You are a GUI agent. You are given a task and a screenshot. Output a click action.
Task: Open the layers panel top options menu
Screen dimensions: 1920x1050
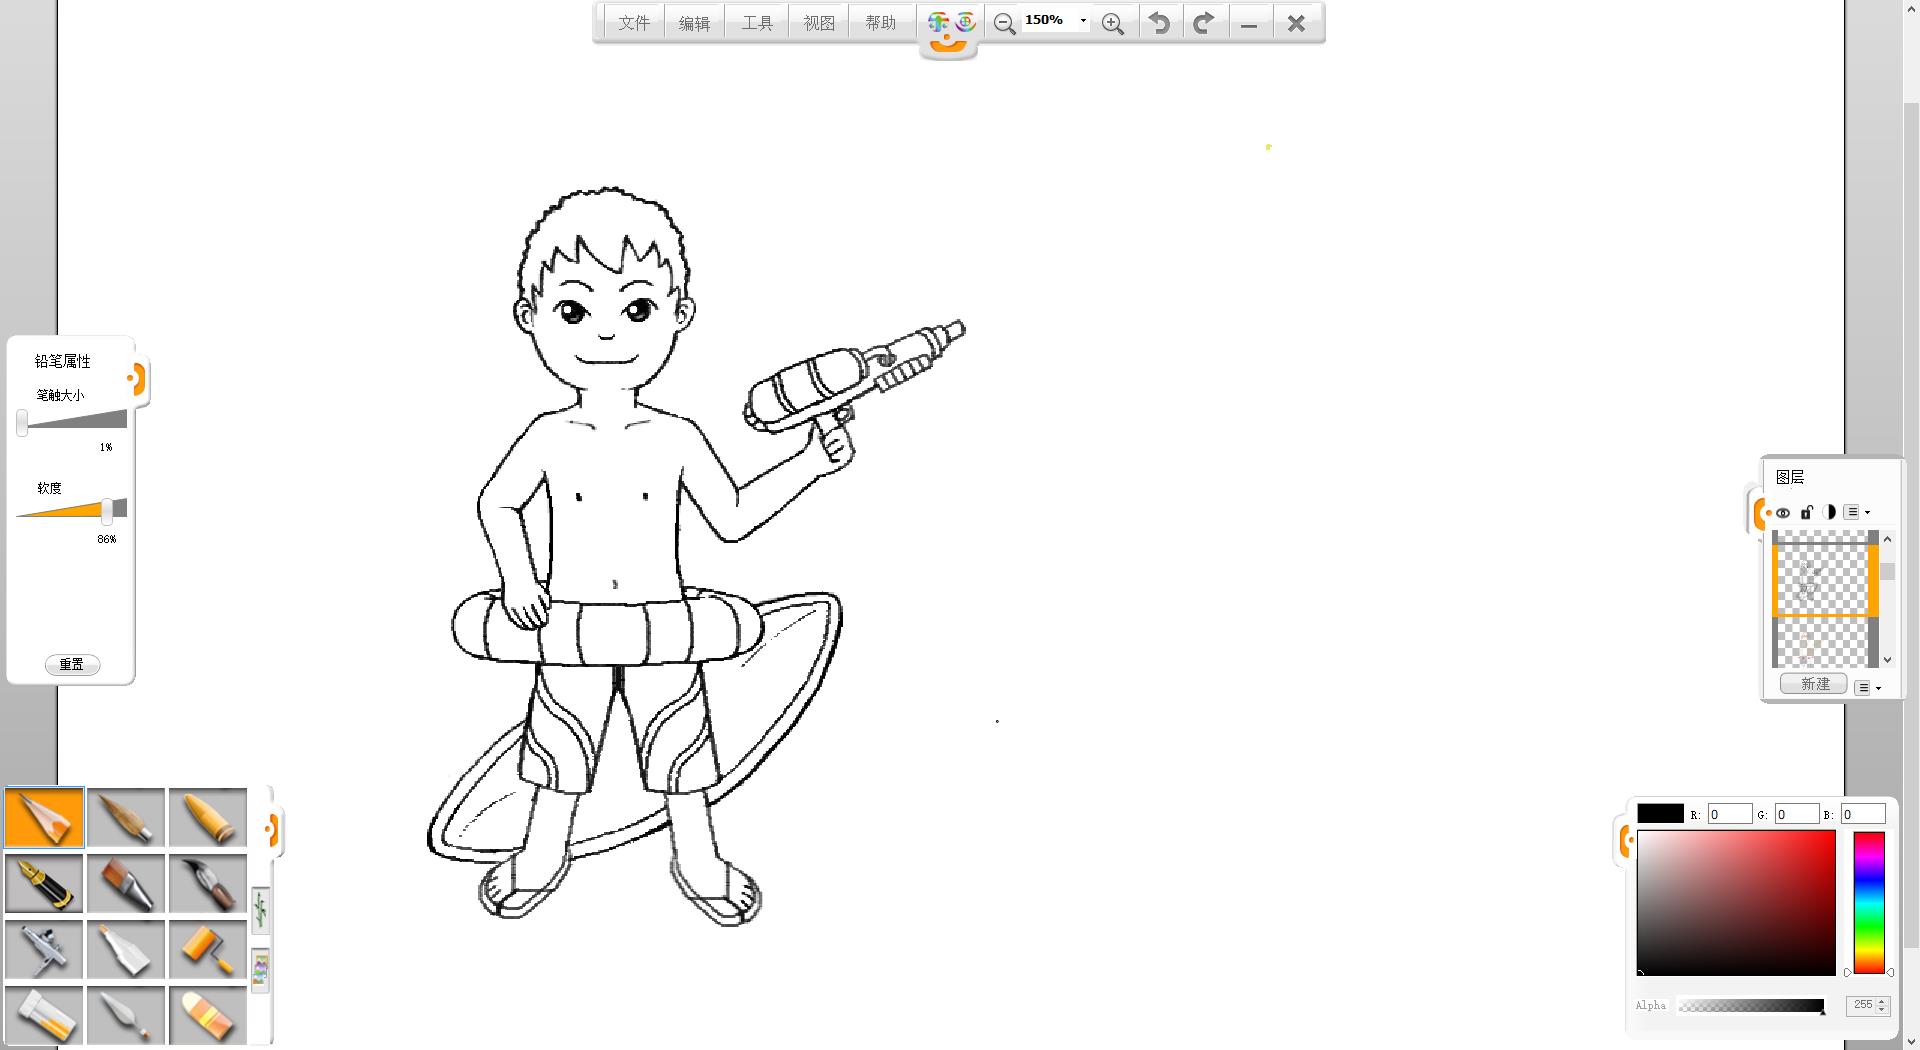(x=1856, y=513)
